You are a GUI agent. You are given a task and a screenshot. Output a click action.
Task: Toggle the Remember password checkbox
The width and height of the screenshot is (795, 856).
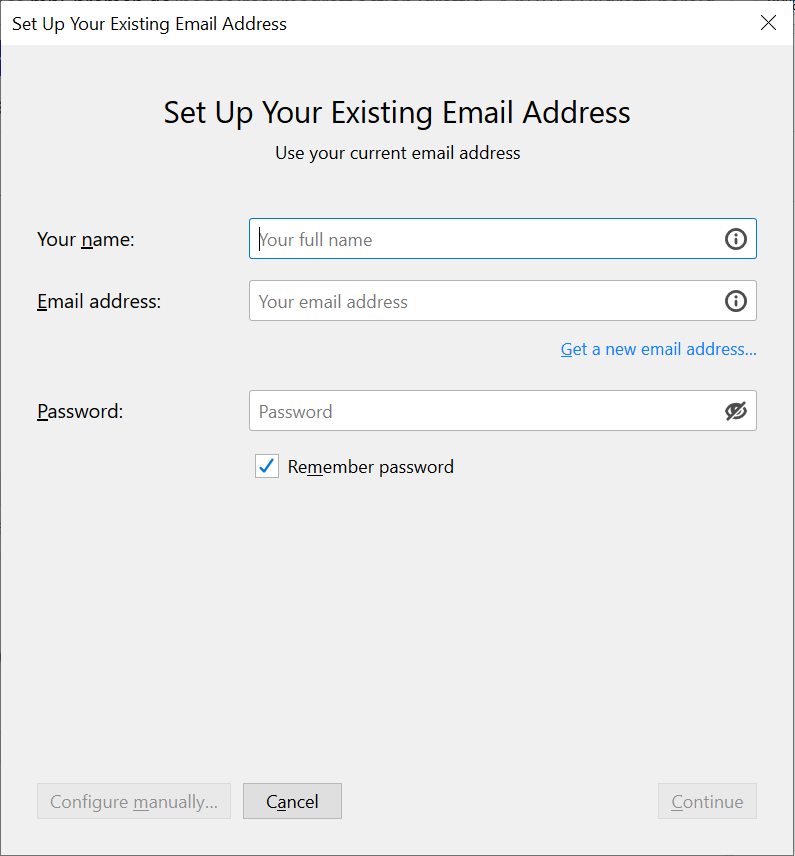click(x=267, y=466)
